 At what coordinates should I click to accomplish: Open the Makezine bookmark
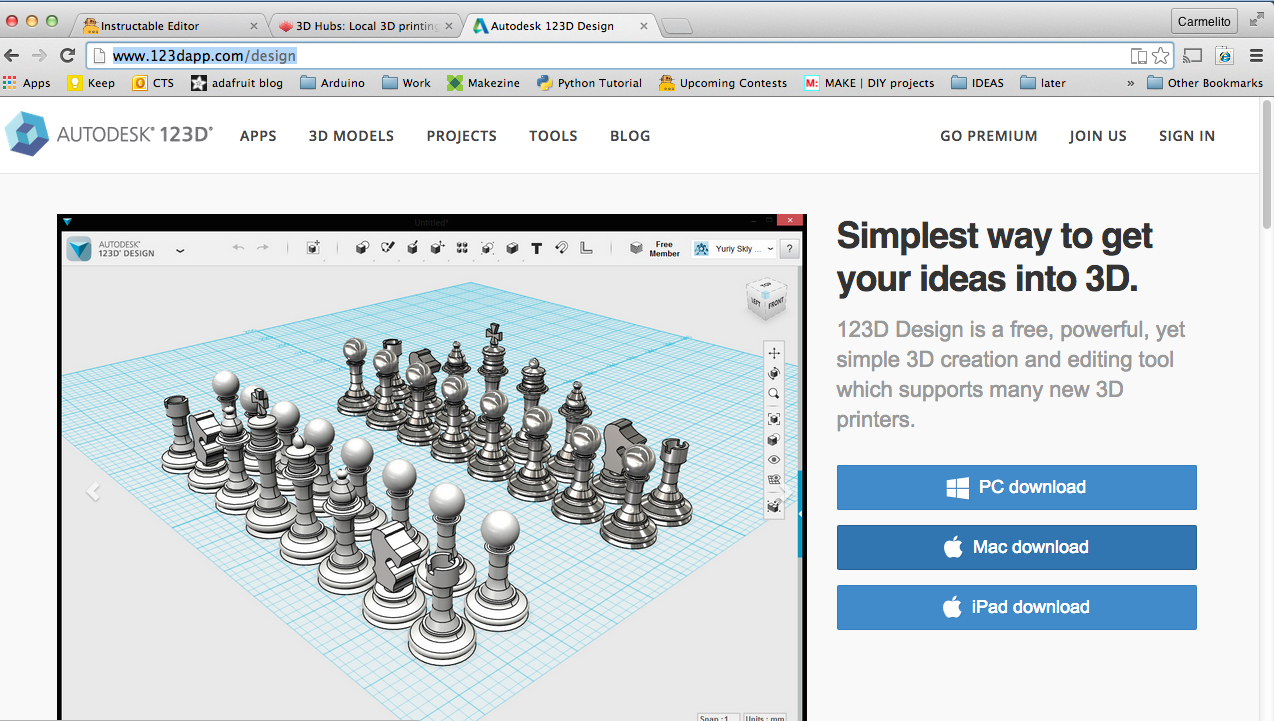[484, 83]
